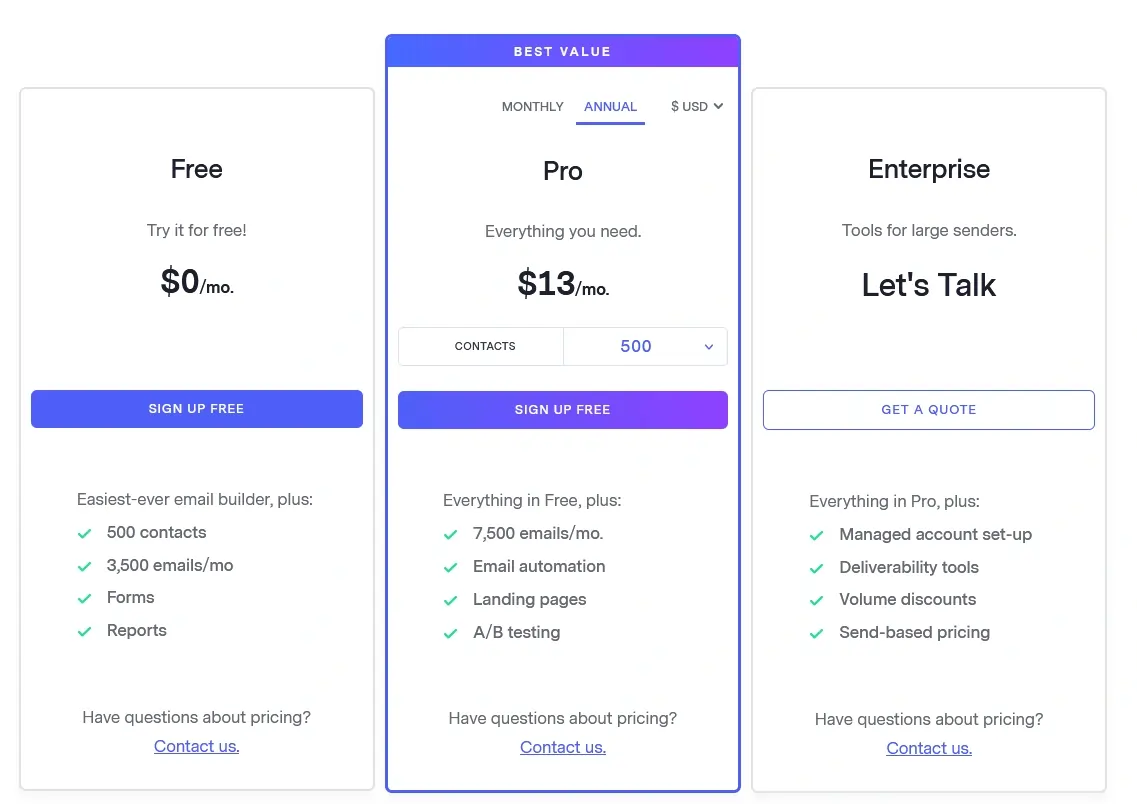The height and width of the screenshot is (804, 1137).
Task: Open the 500 contacts dropdown arrow
Action: (x=709, y=346)
